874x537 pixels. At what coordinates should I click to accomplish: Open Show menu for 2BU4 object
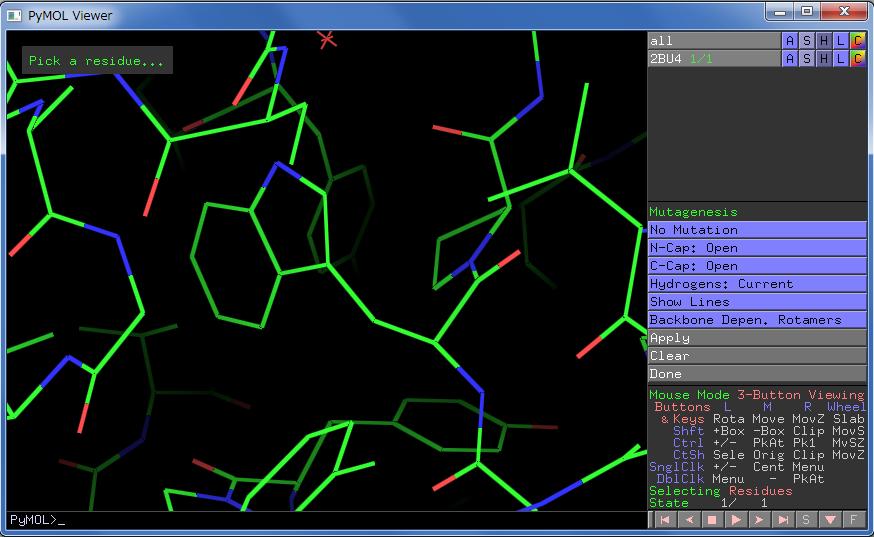click(807, 59)
